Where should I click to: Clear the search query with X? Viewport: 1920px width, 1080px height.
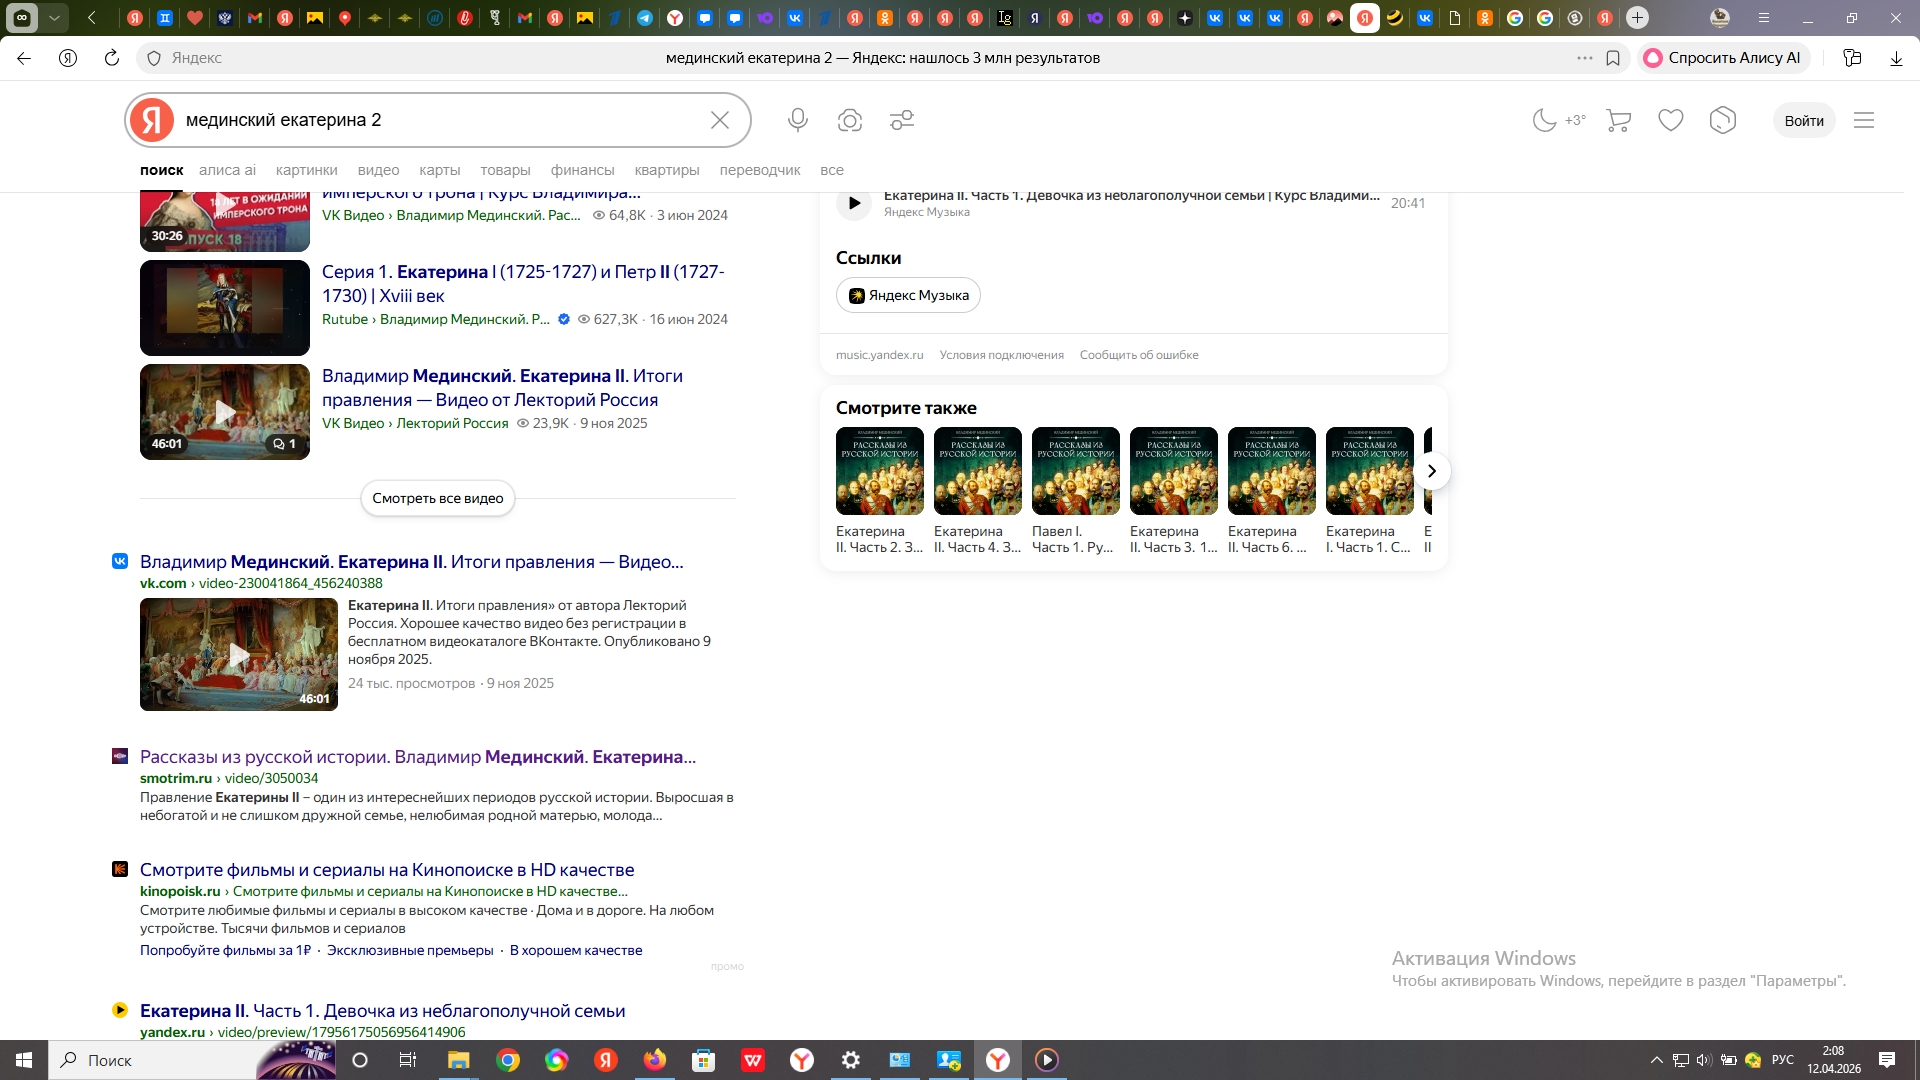719,120
